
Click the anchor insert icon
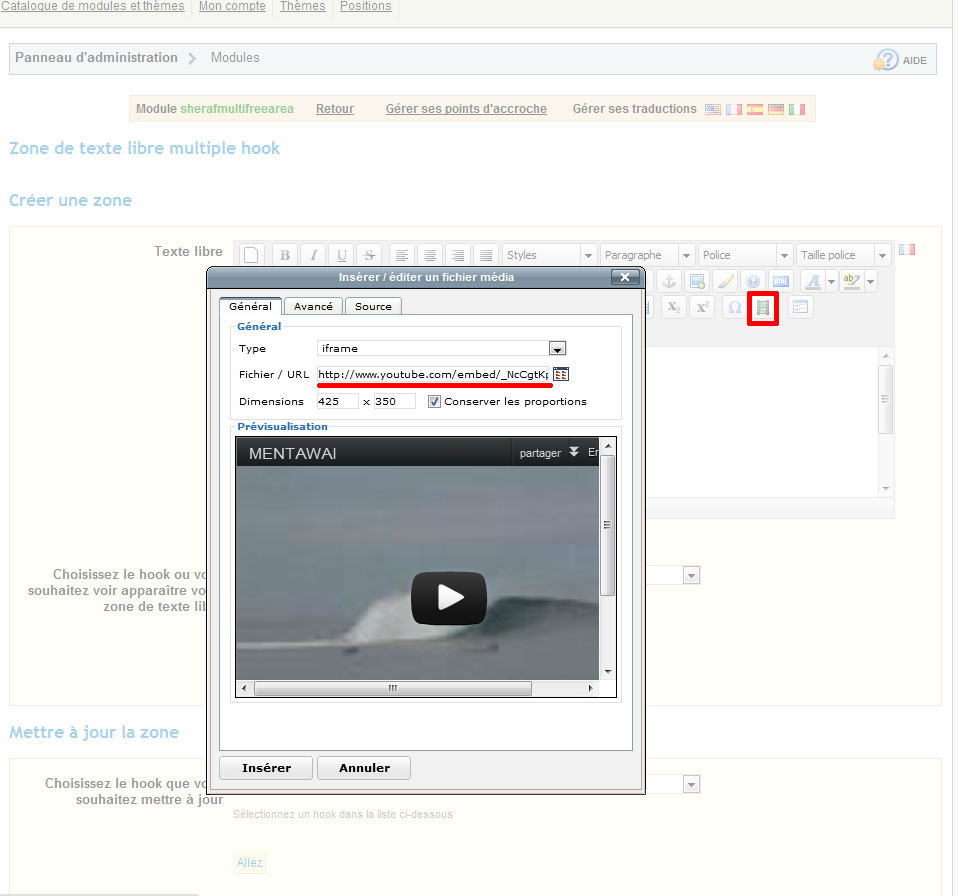click(669, 281)
